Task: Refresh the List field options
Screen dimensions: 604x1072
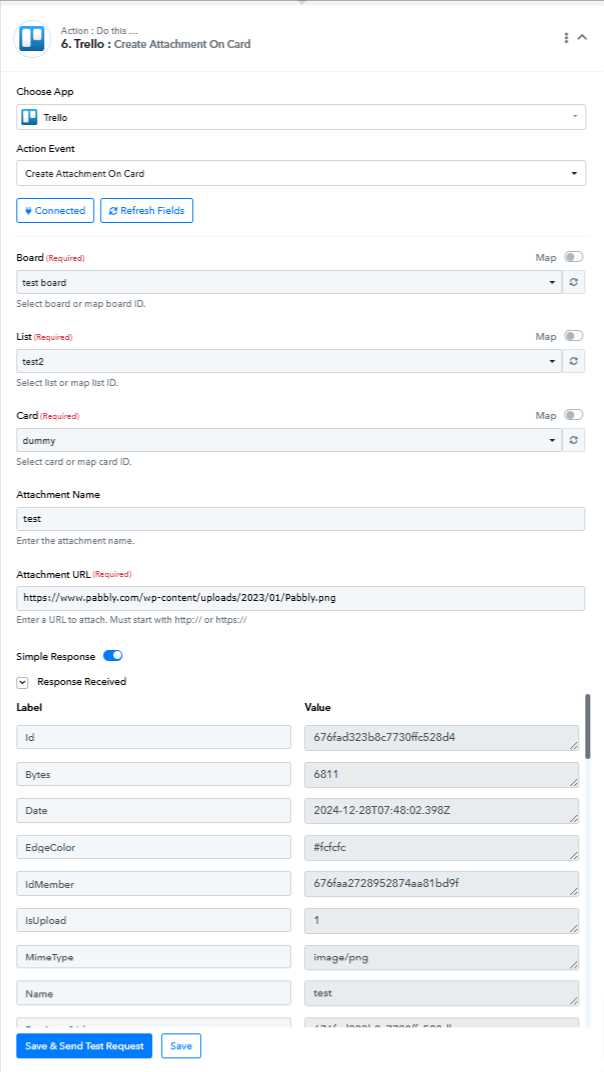Action: [x=574, y=361]
